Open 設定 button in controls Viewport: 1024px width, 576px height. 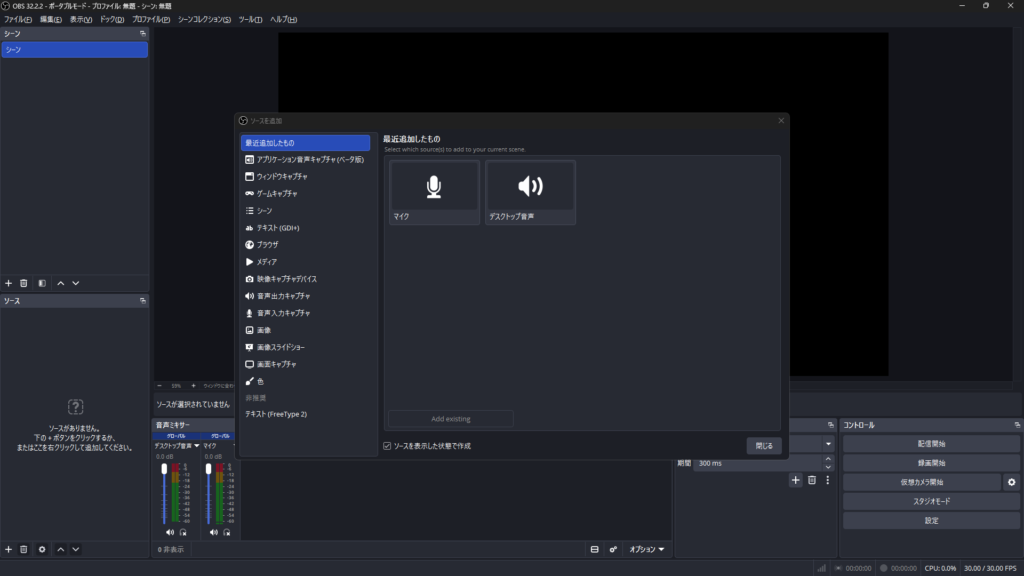pos(931,520)
